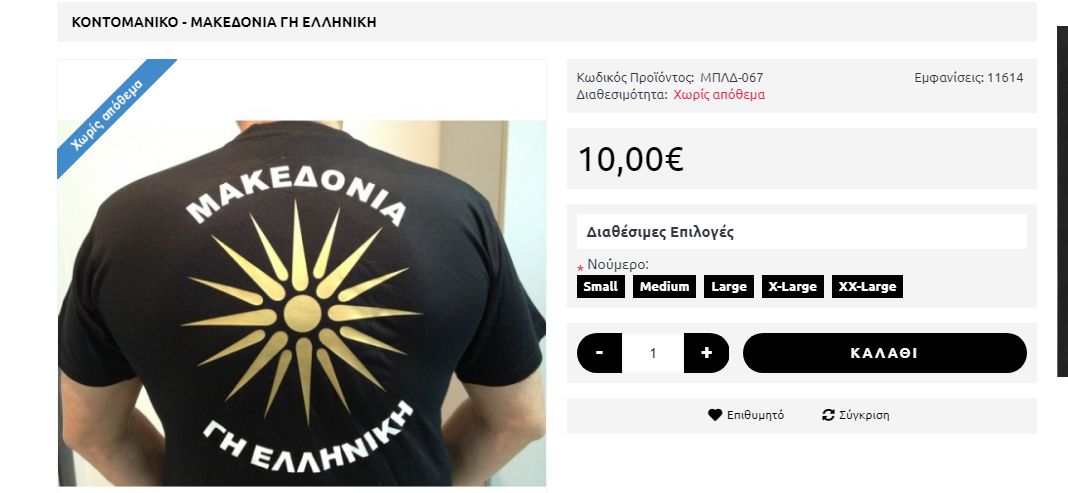The height and width of the screenshot is (493, 1068).
Task: Select size Medium
Action: click(664, 287)
